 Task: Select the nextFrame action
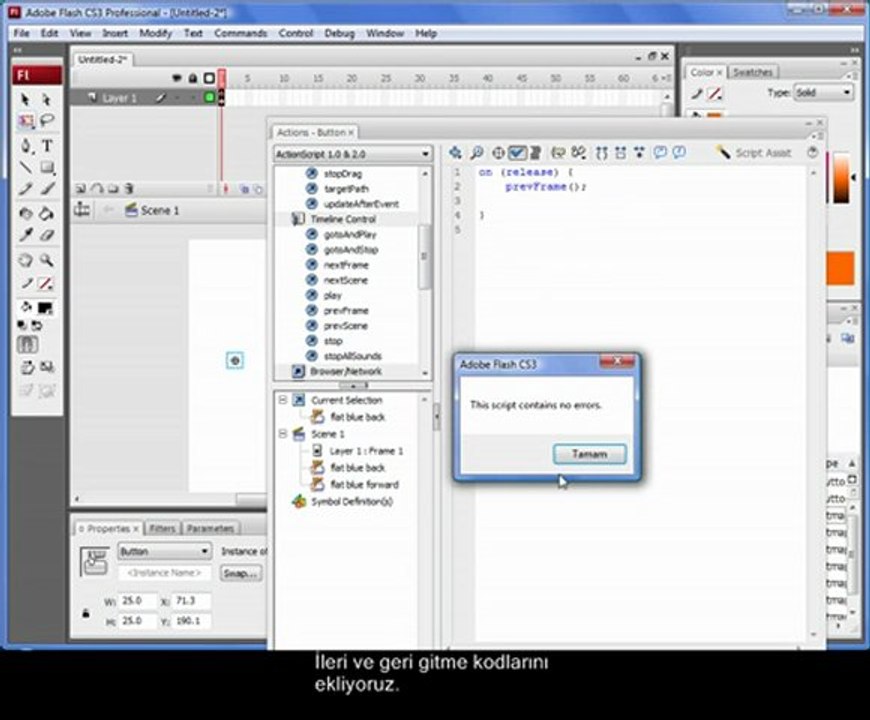[346, 265]
